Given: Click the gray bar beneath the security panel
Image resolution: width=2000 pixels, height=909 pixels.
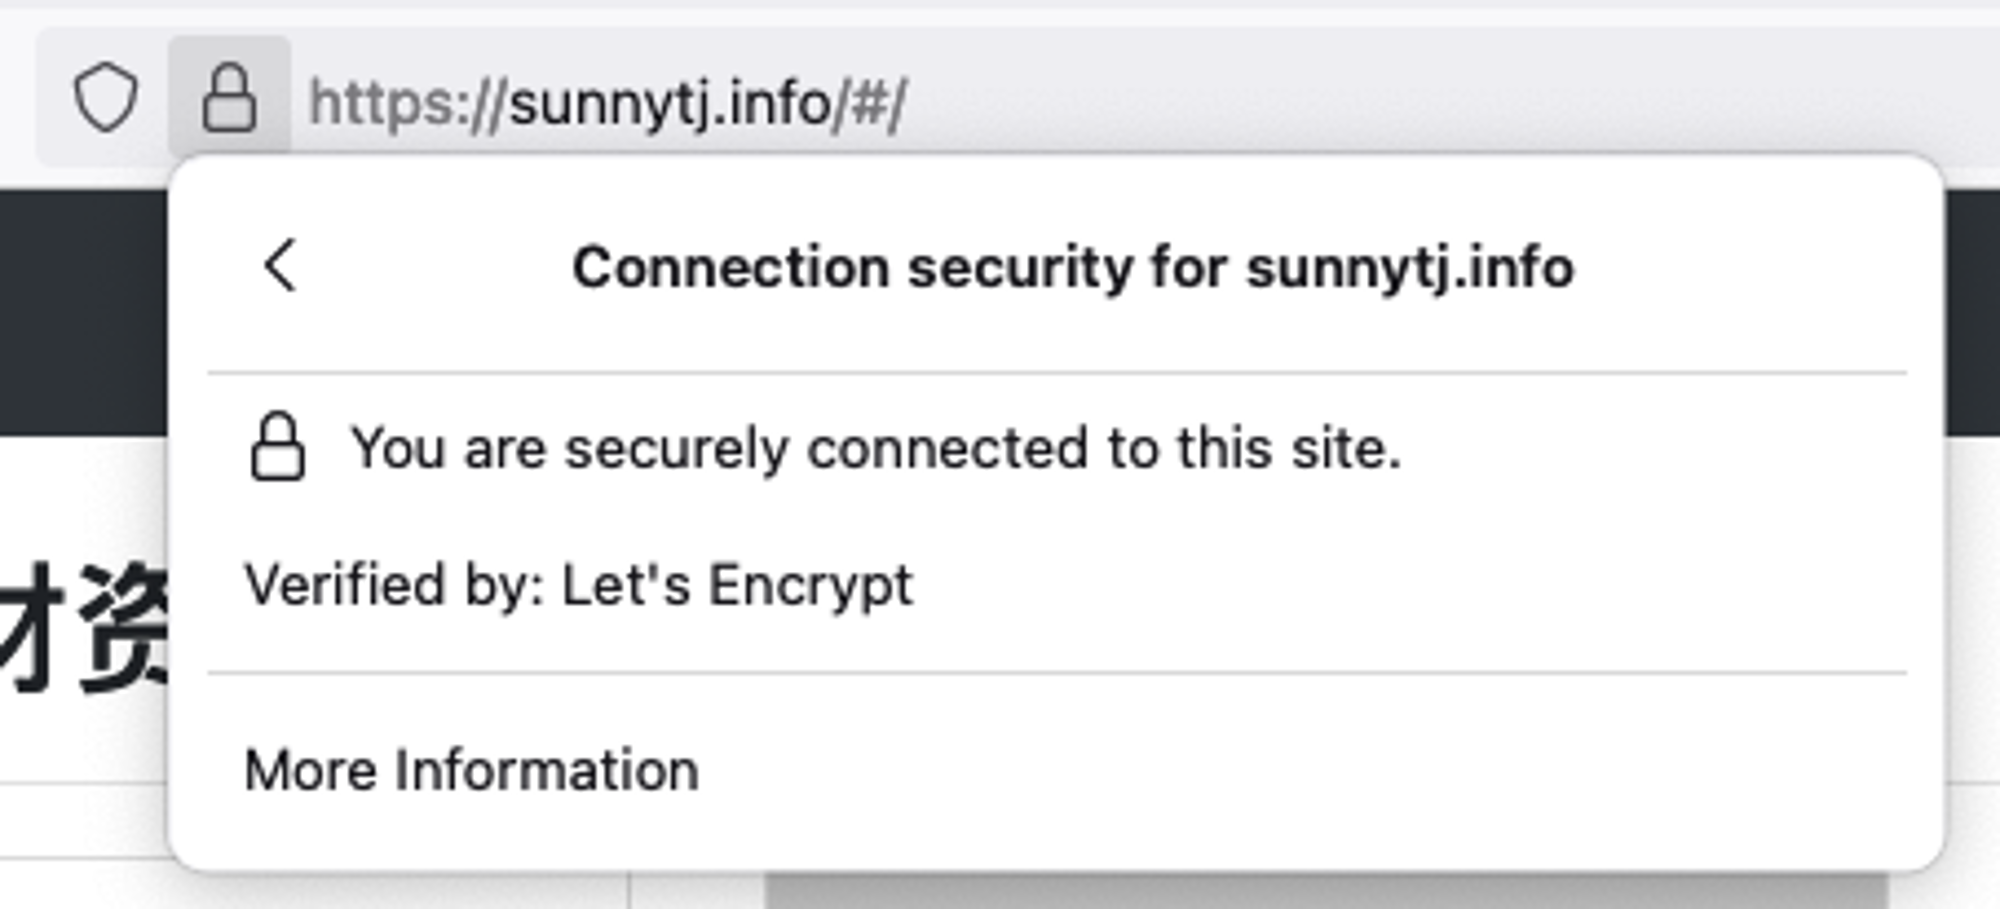Looking at the screenshot, I should coord(1326,890).
